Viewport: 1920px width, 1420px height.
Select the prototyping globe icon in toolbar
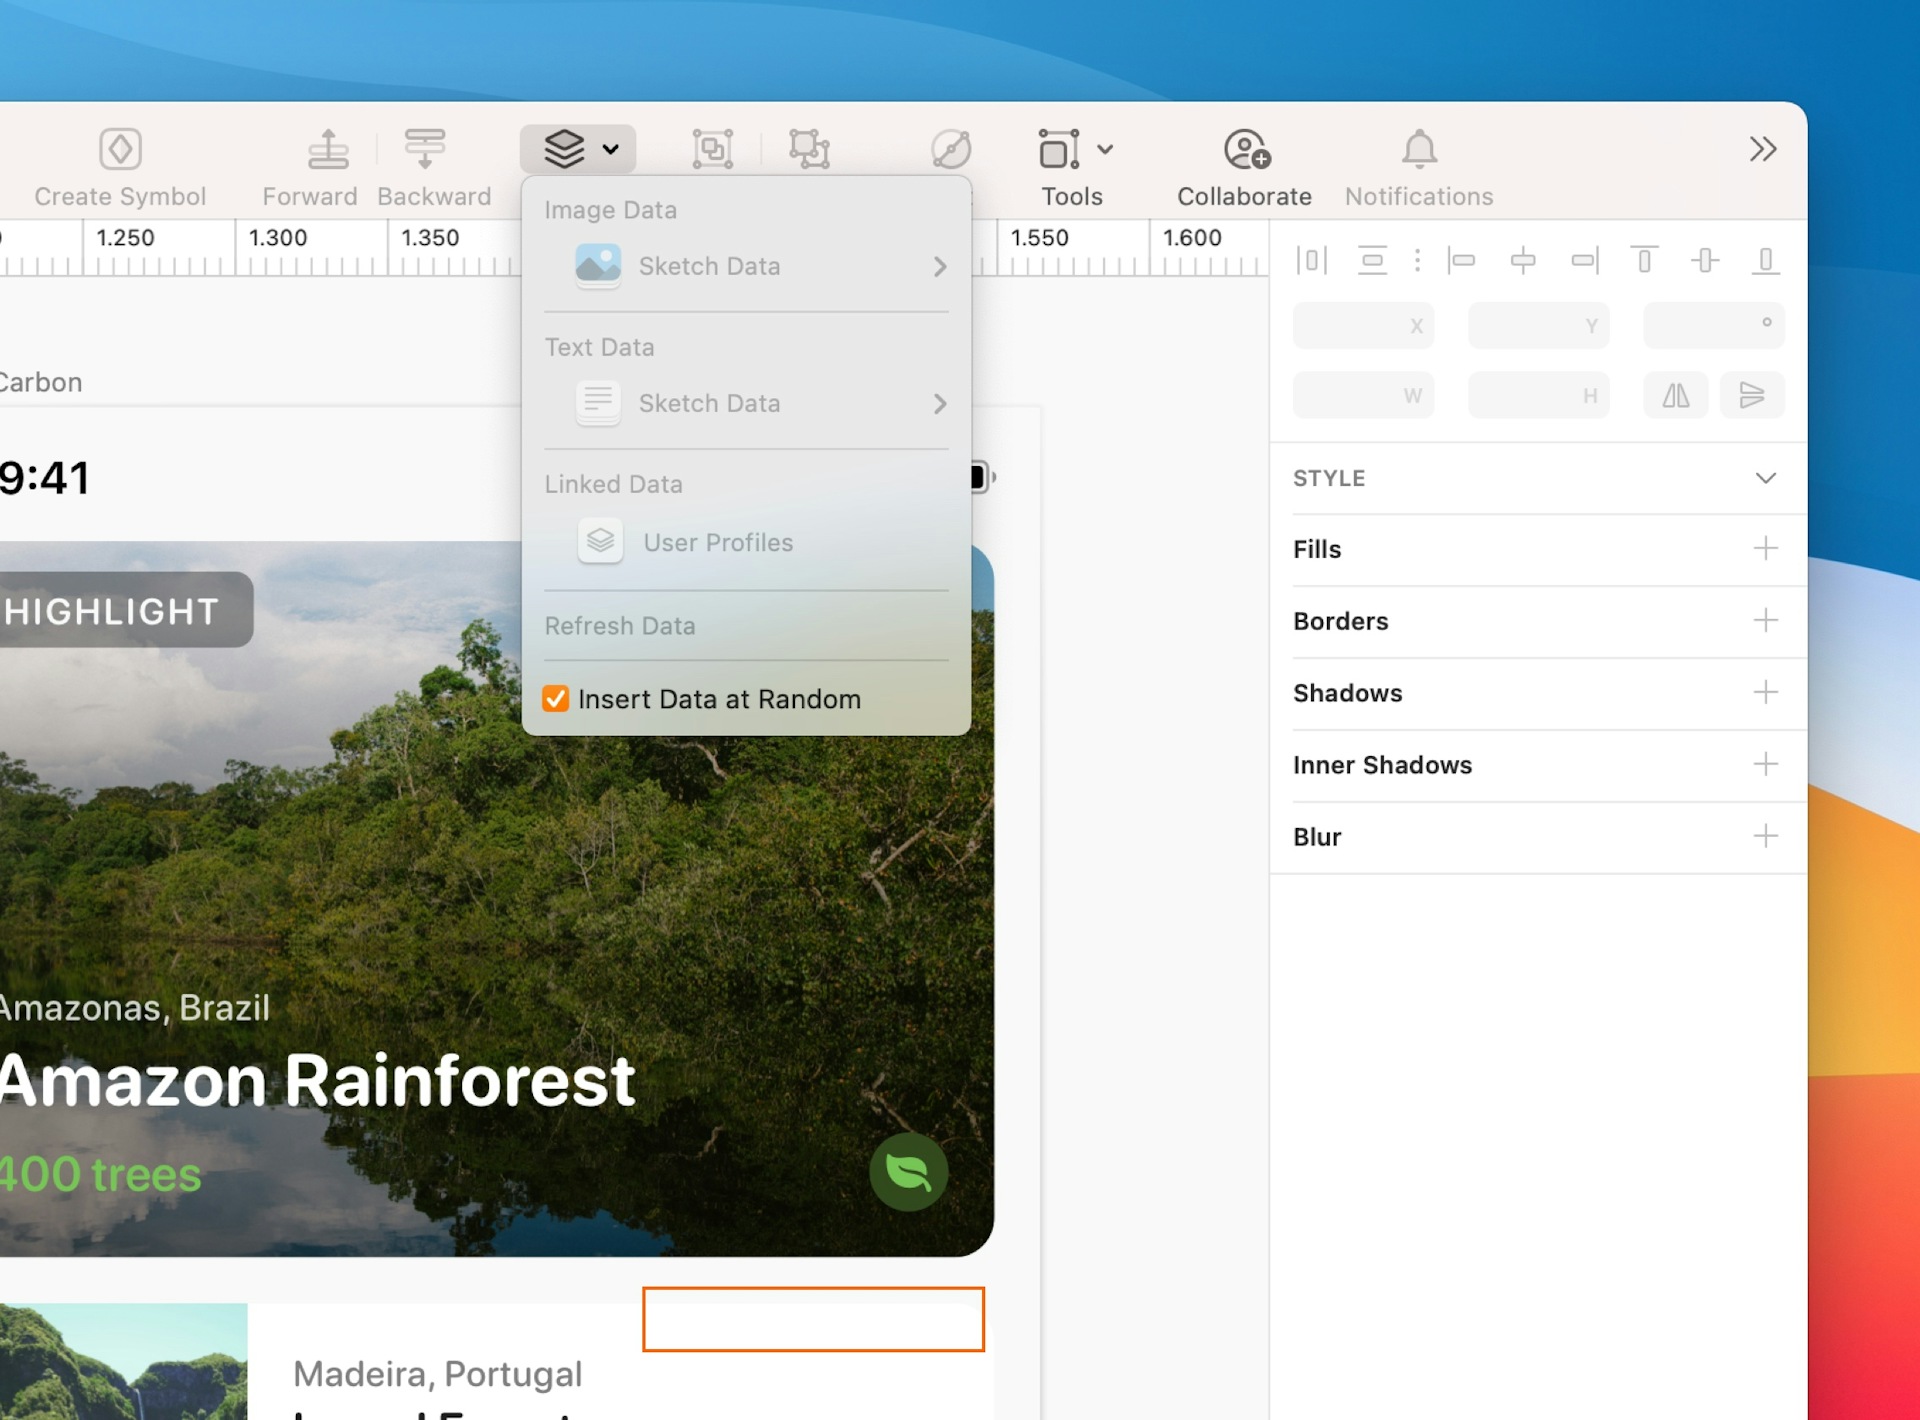tap(950, 149)
